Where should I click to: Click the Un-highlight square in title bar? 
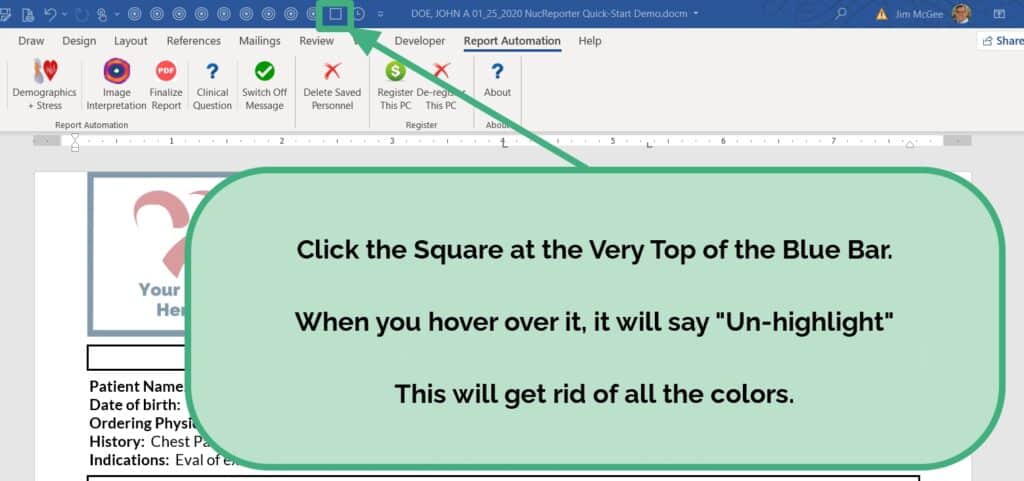(335, 14)
